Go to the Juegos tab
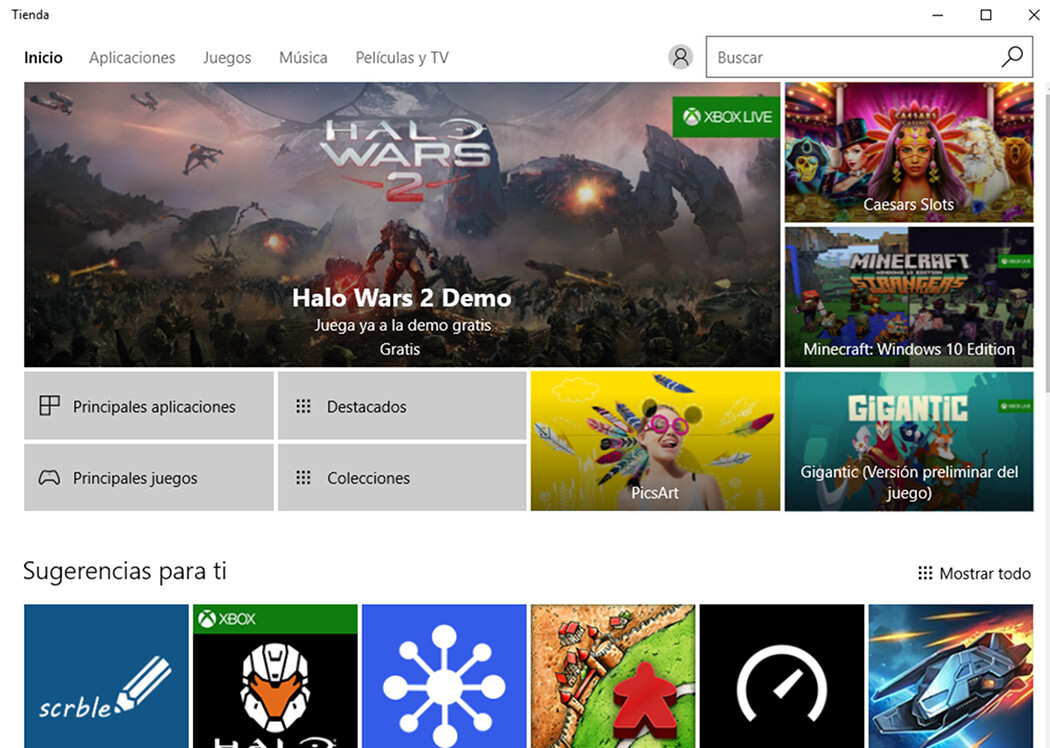 point(227,58)
